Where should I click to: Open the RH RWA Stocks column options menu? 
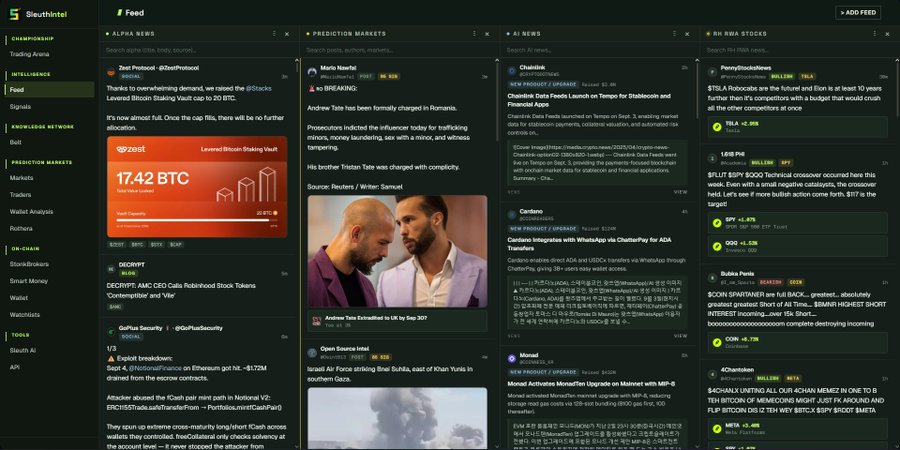click(875, 34)
